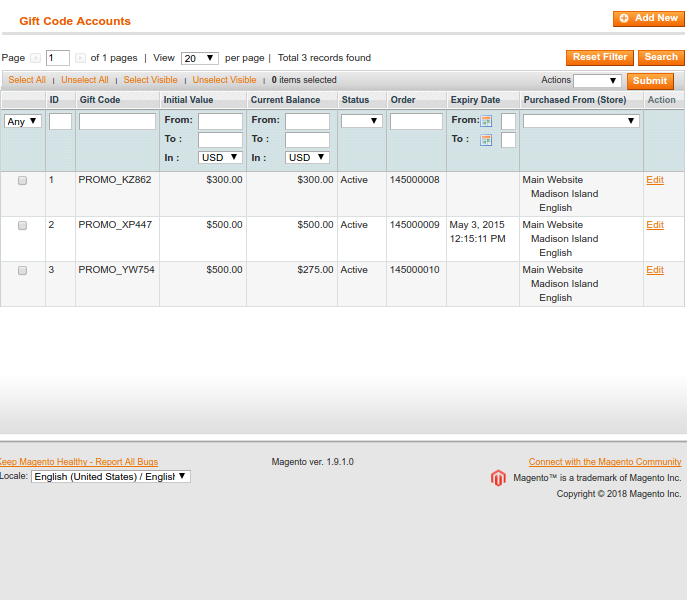Sort by the Current Balance column header
687x600 pixels.
[x=285, y=100]
